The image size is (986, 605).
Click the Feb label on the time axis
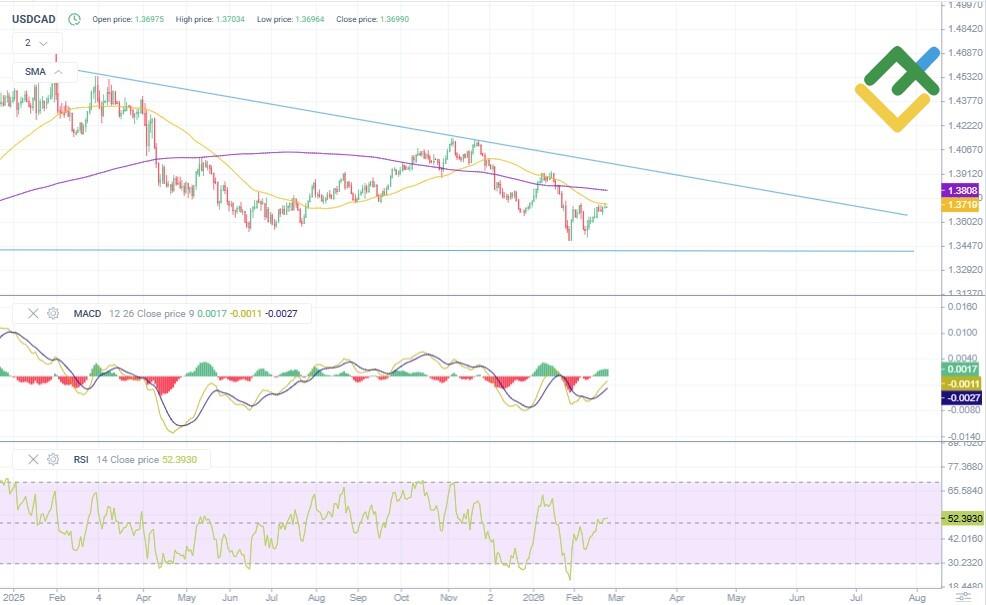tap(55, 596)
